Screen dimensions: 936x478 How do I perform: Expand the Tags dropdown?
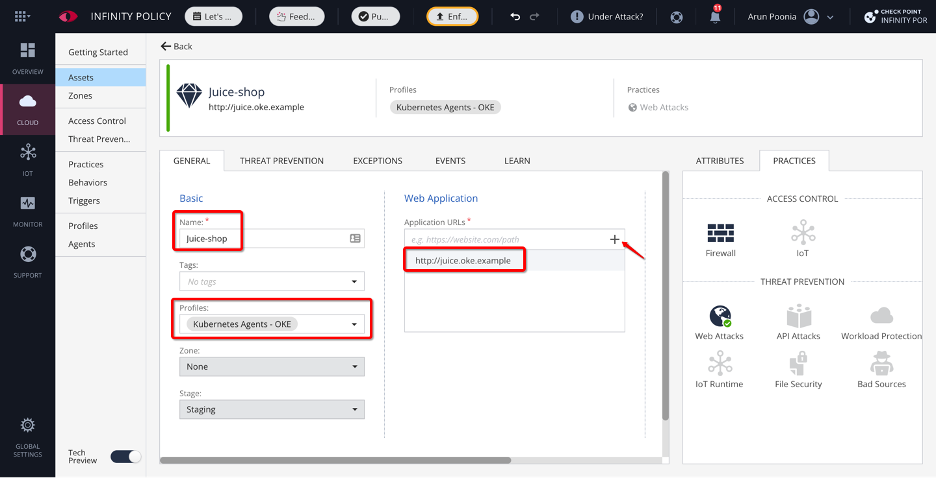pos(354,282)
